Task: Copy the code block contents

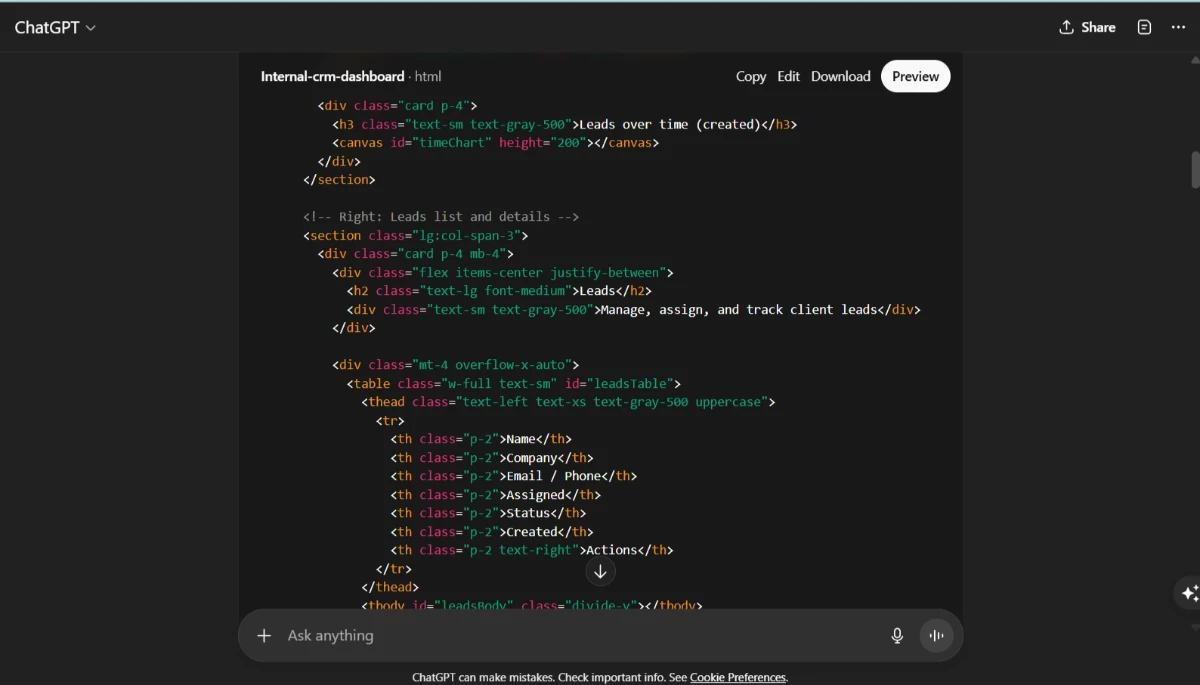Action: click(751, 76)
